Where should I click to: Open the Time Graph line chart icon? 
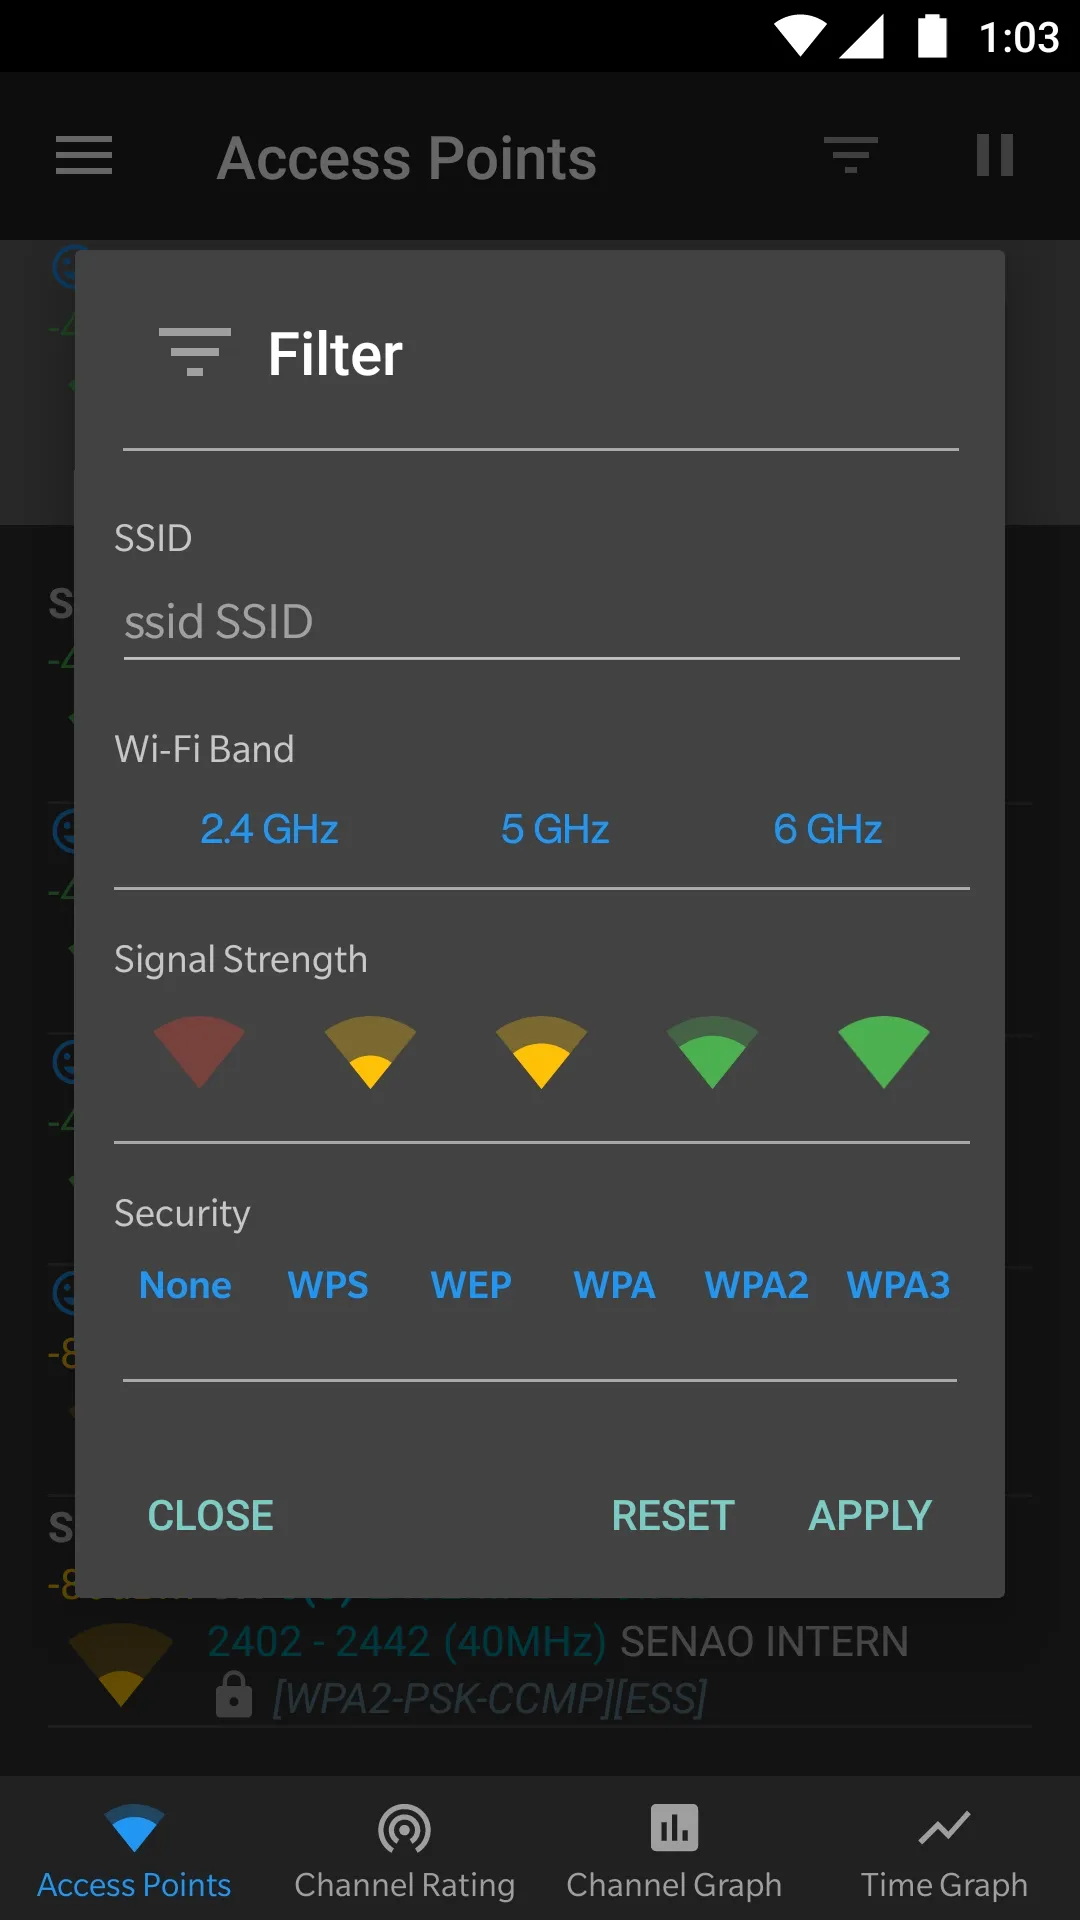coord(943,1827)
